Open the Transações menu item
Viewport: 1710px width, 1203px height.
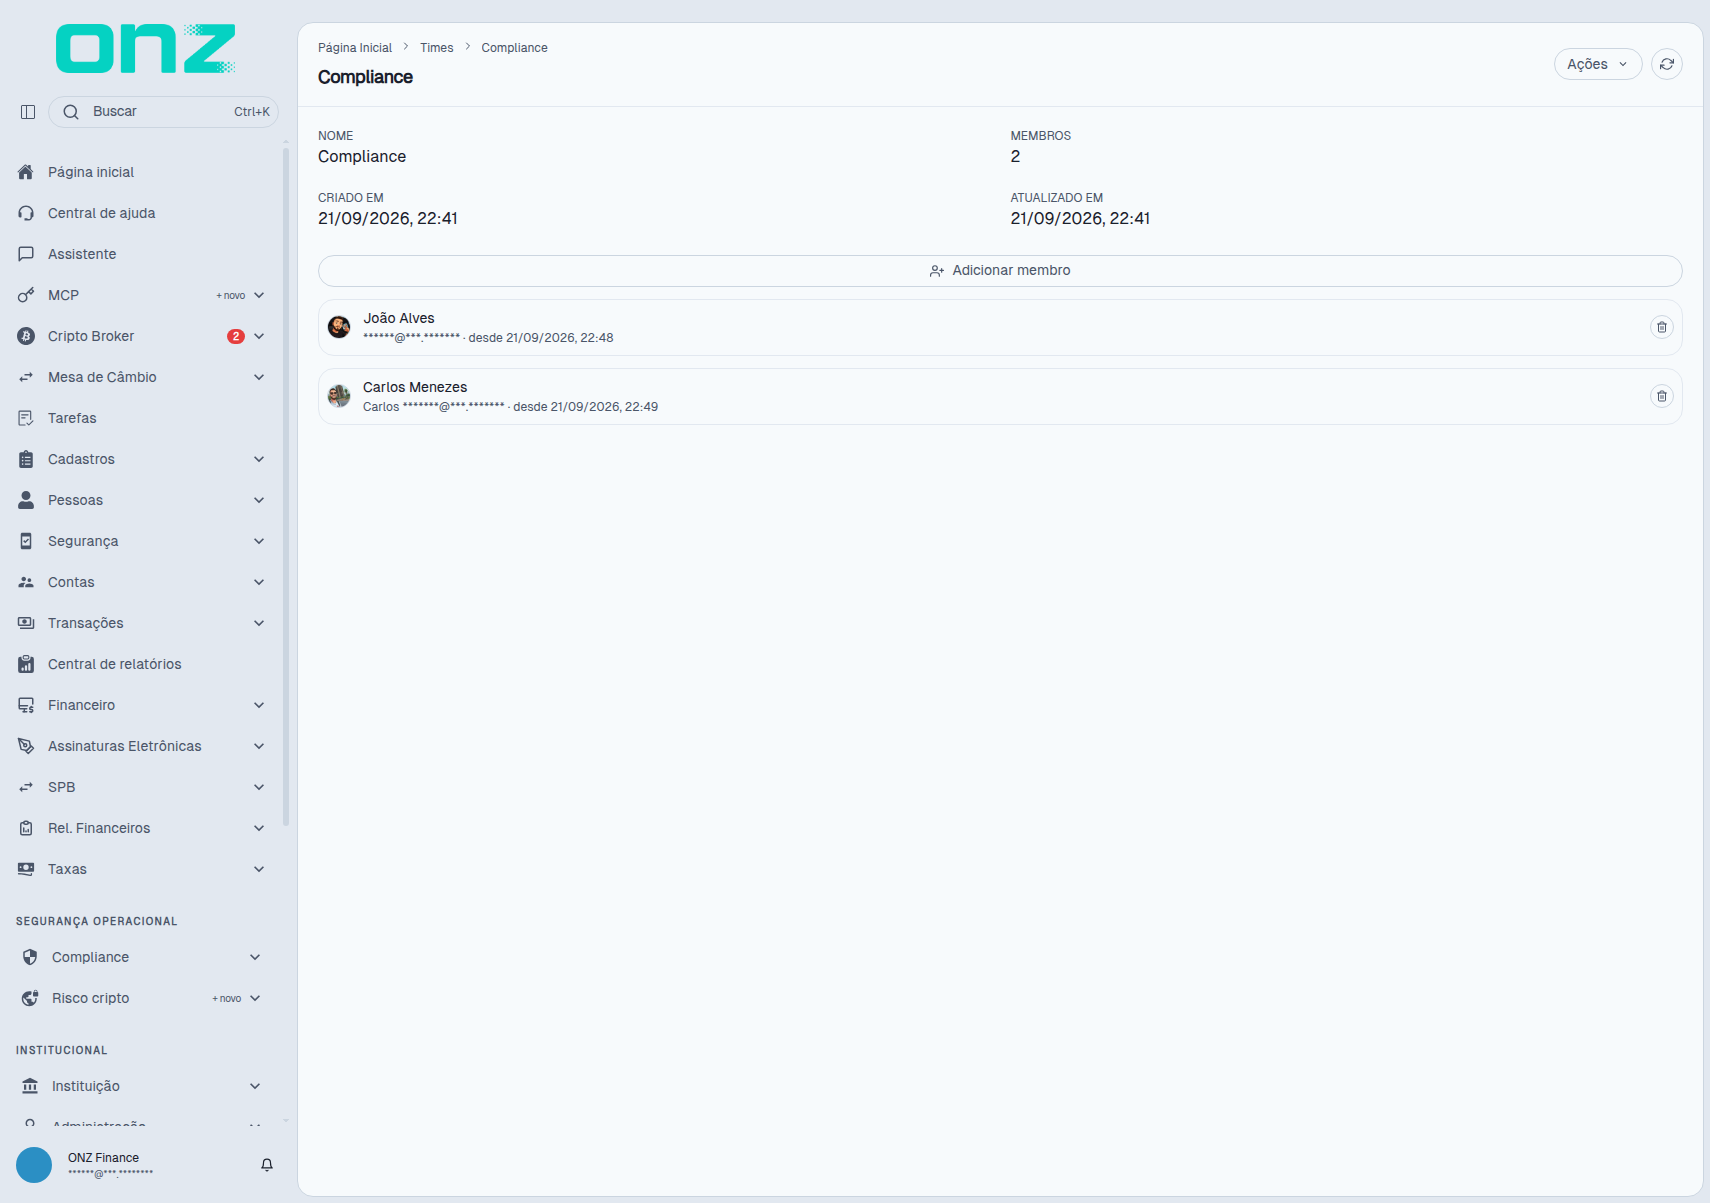pyautogui.click(x=142, y=623)
